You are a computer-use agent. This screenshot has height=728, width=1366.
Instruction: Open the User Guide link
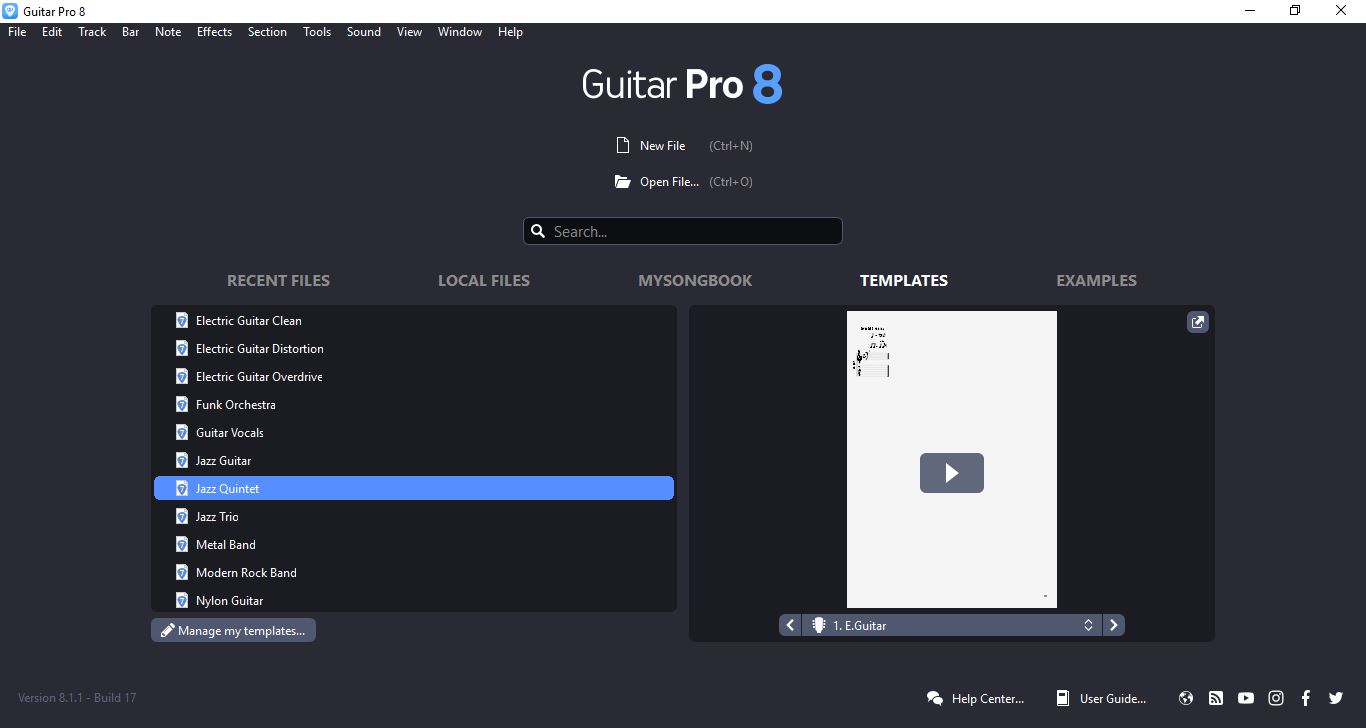pos(1113,699)
